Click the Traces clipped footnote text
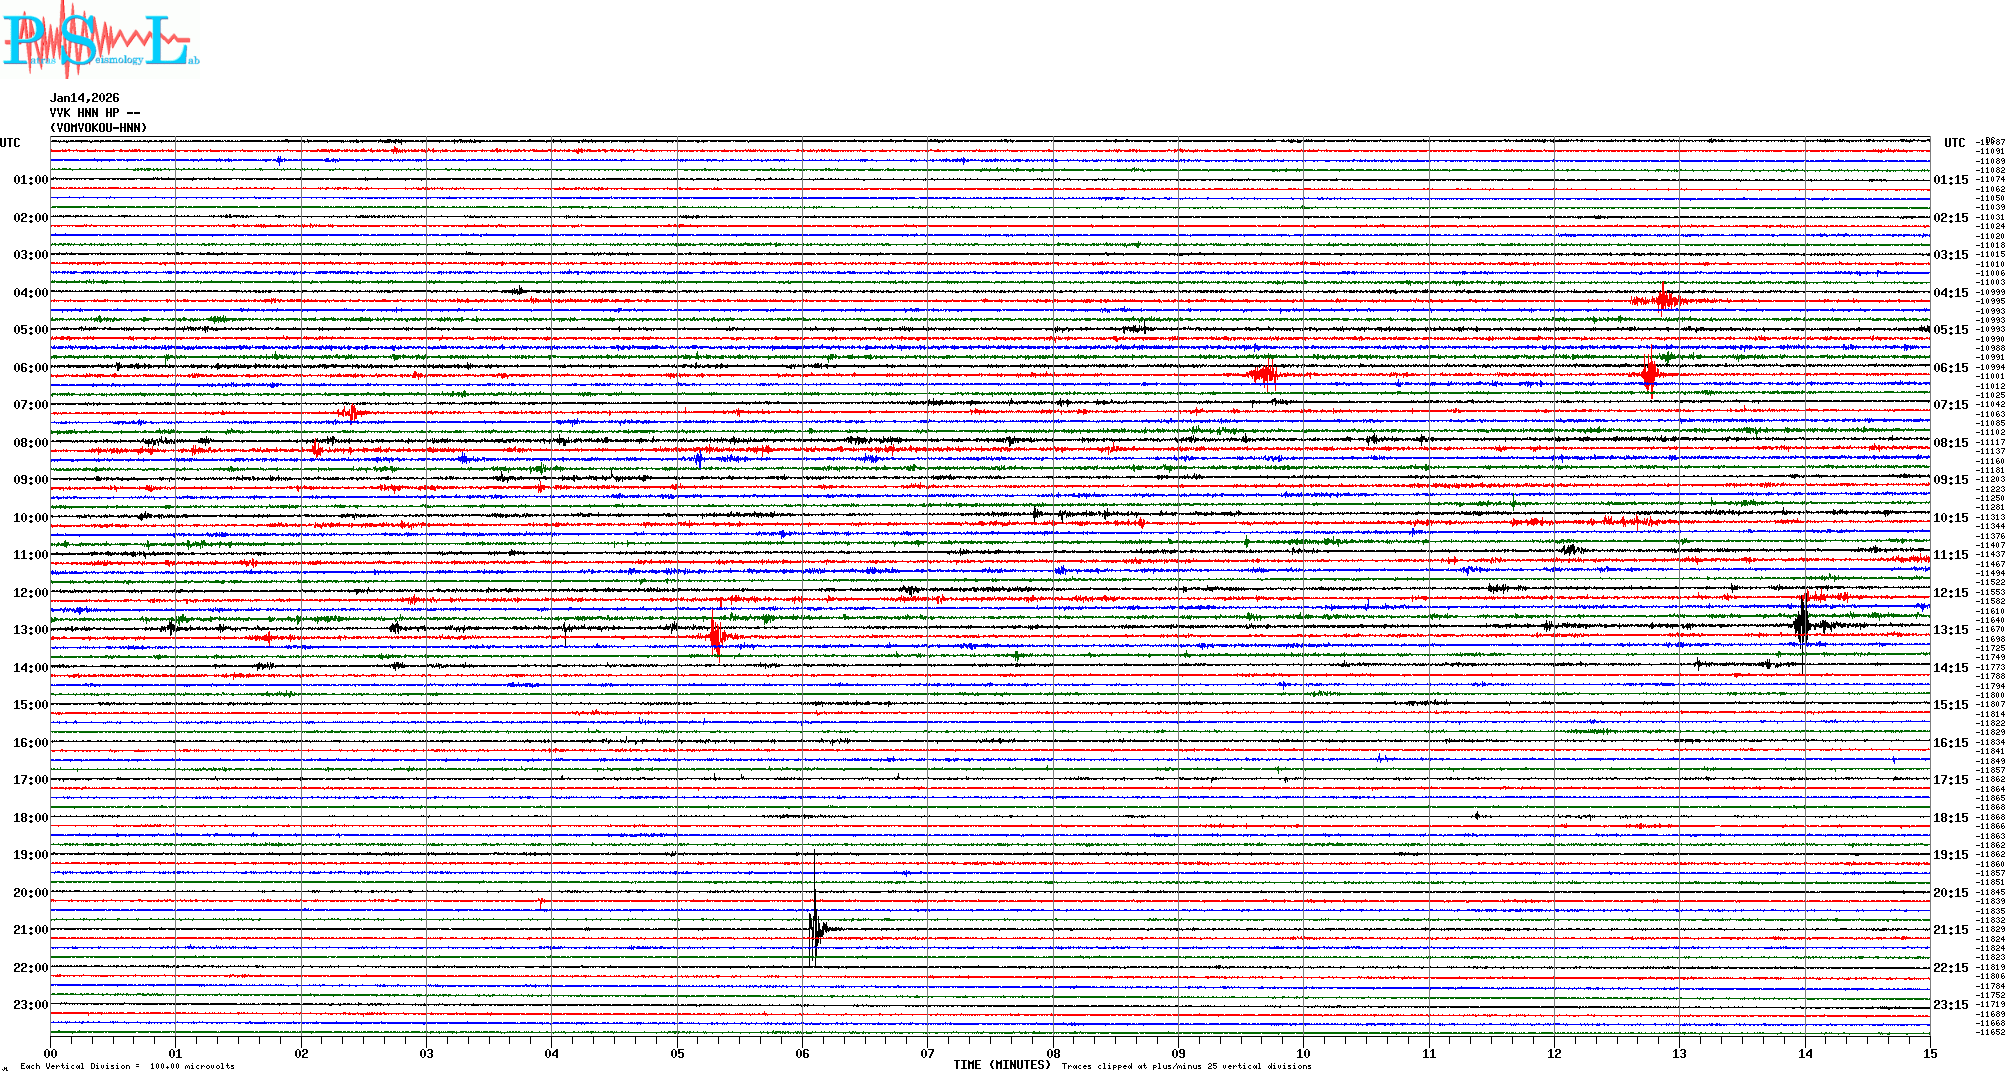Screen dimensions: 2010x1080 coord(1186,1066)
